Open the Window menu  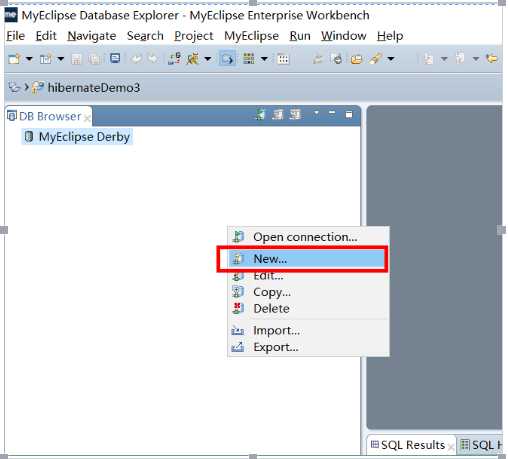[344, 36]
